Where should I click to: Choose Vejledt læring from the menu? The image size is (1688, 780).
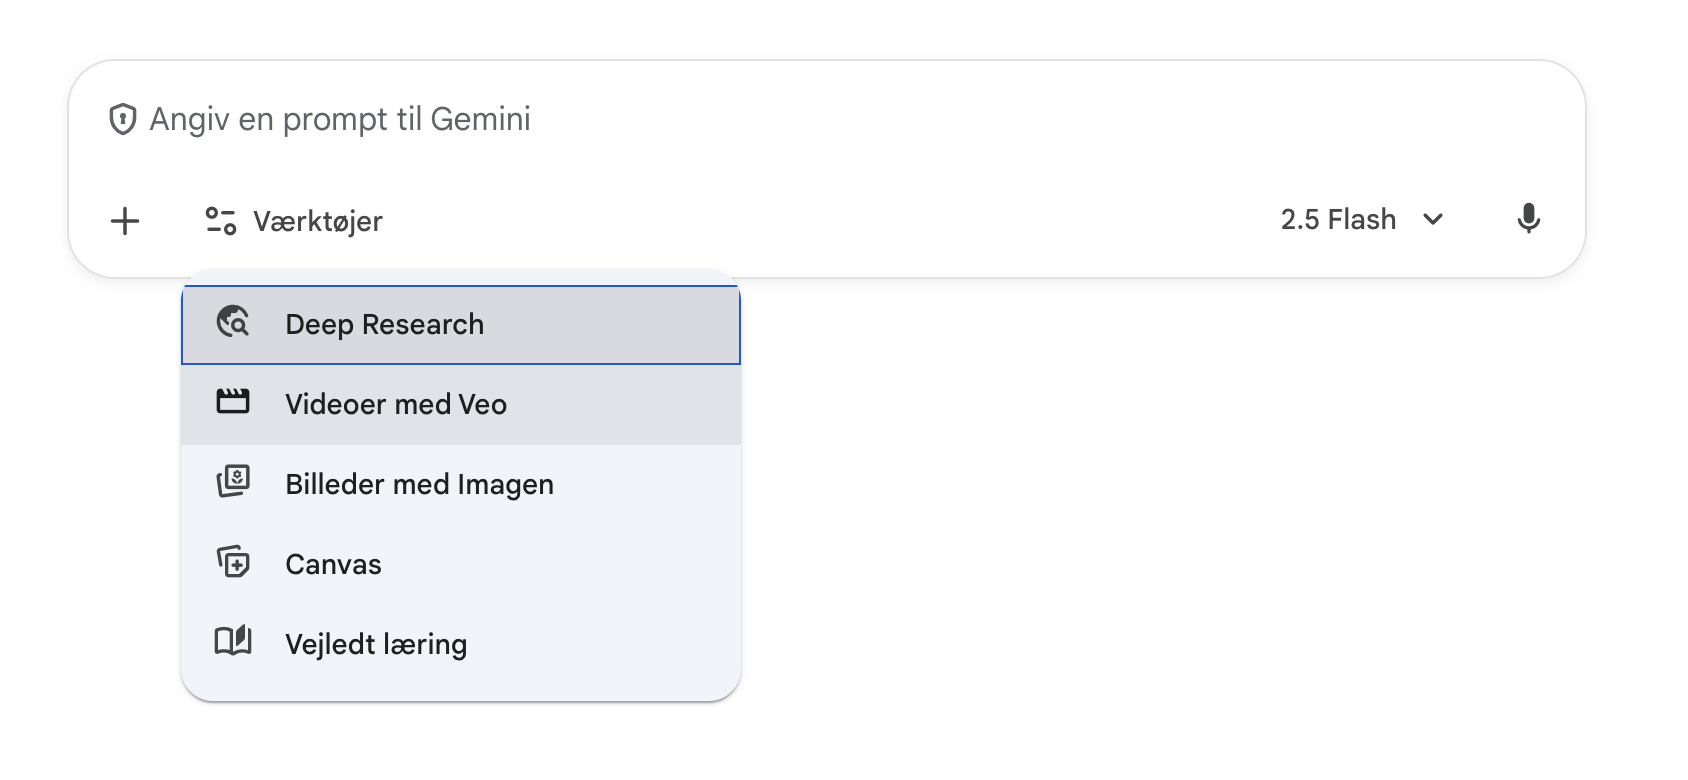(x=376, y=645)
